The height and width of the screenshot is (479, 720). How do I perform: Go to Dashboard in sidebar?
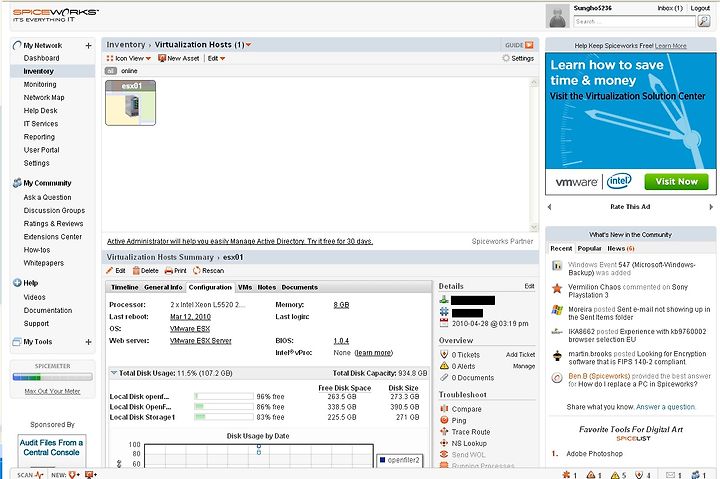(x=41, y=58)
